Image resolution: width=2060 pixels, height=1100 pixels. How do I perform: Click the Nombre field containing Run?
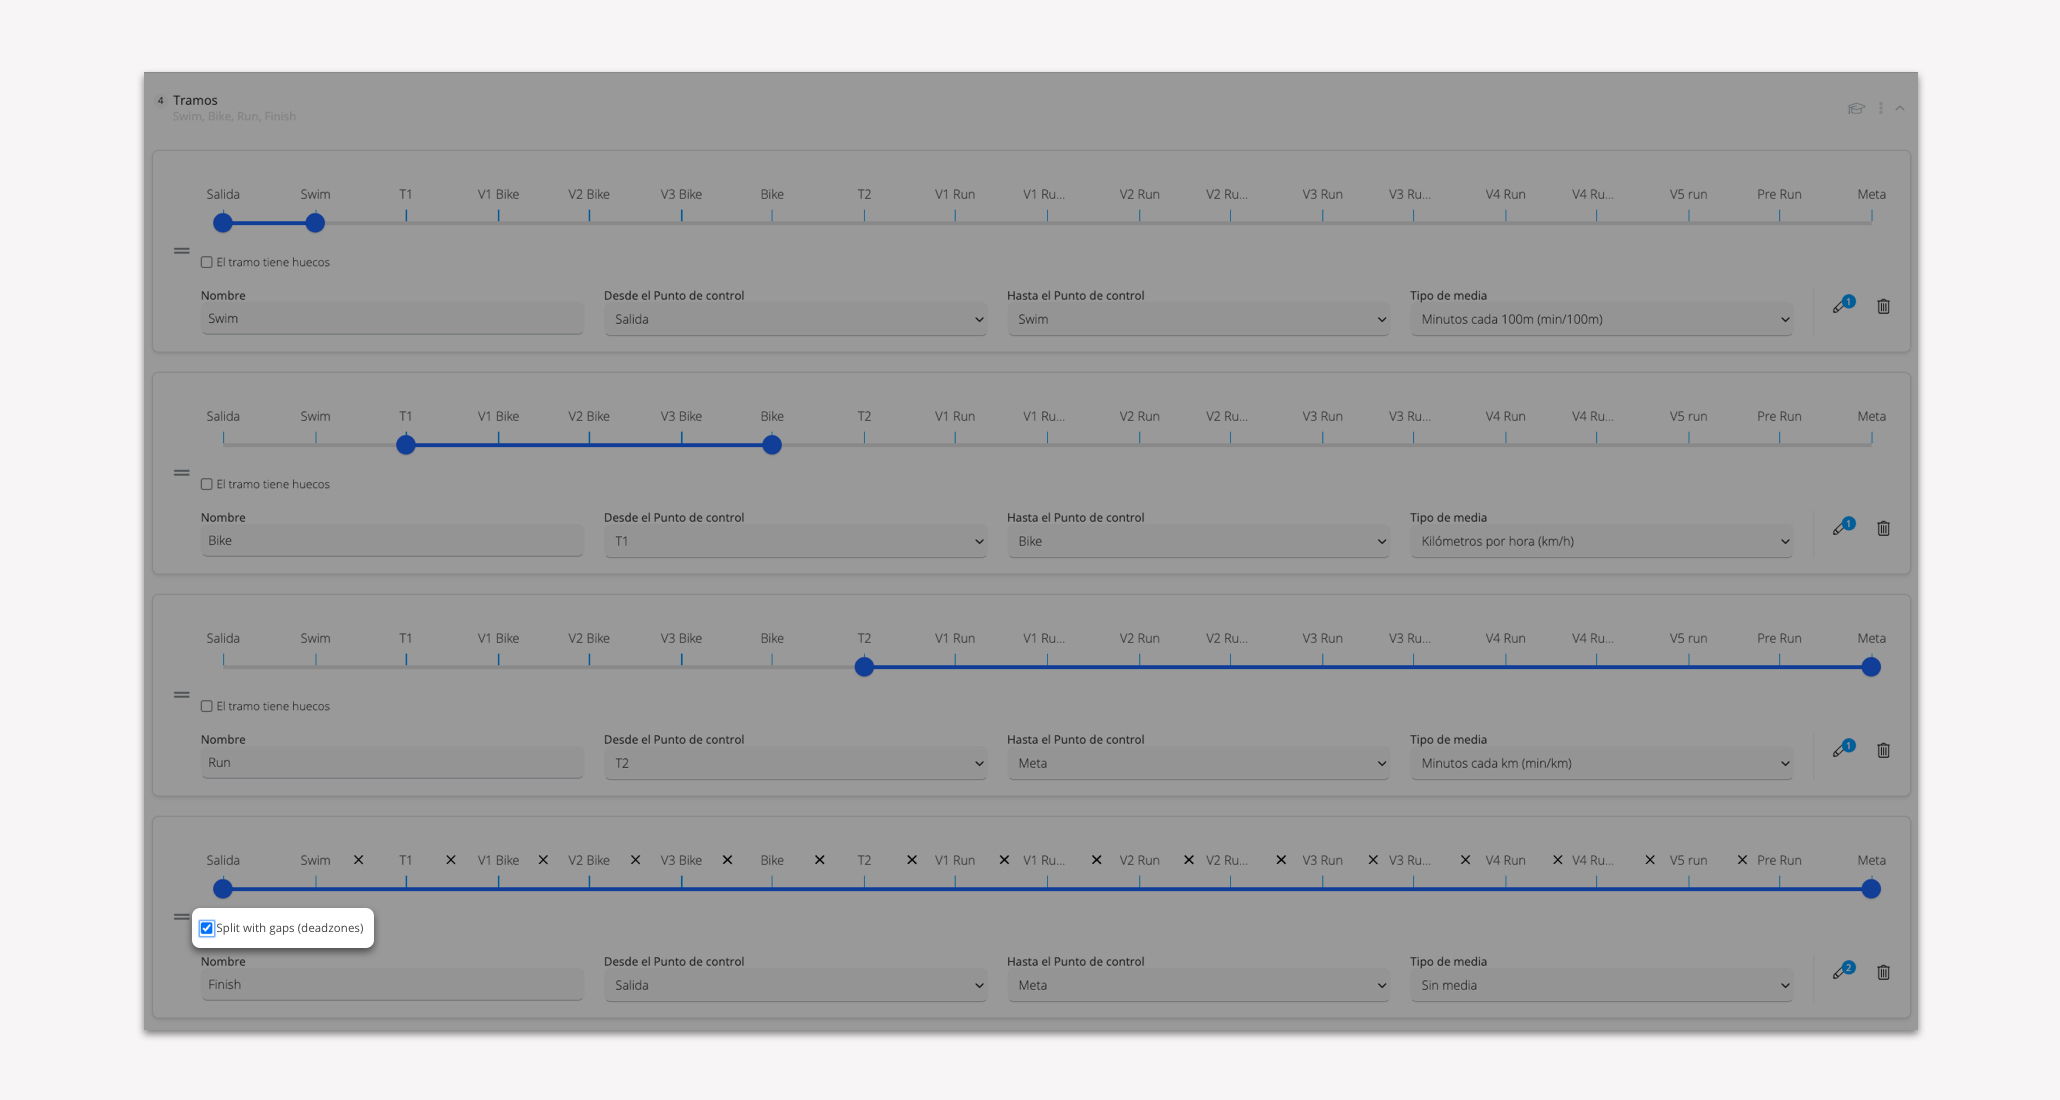[392, 763]
